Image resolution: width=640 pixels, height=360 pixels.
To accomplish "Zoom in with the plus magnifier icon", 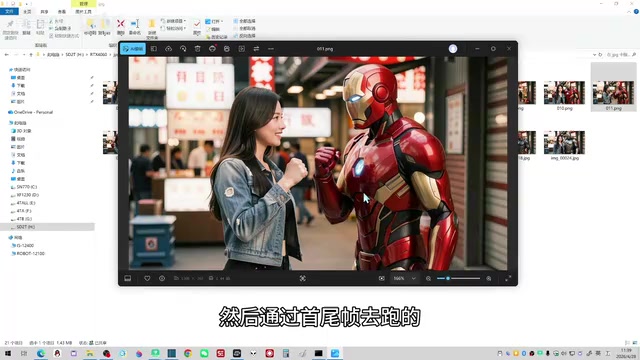I will tap(489, 278).
